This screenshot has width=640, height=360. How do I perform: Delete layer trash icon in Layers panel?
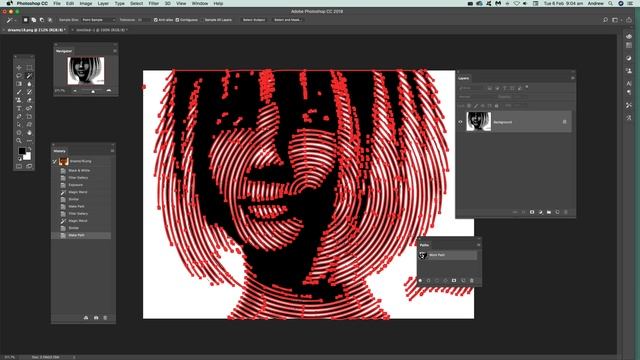coord(566,212)
